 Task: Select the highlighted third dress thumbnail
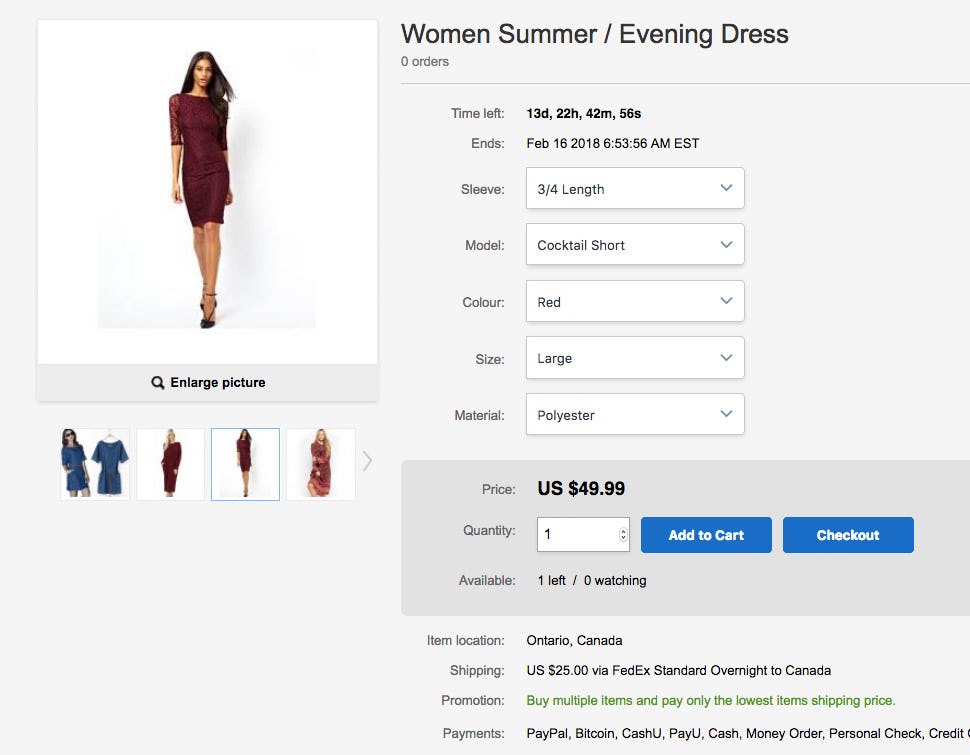pos(245,464)
